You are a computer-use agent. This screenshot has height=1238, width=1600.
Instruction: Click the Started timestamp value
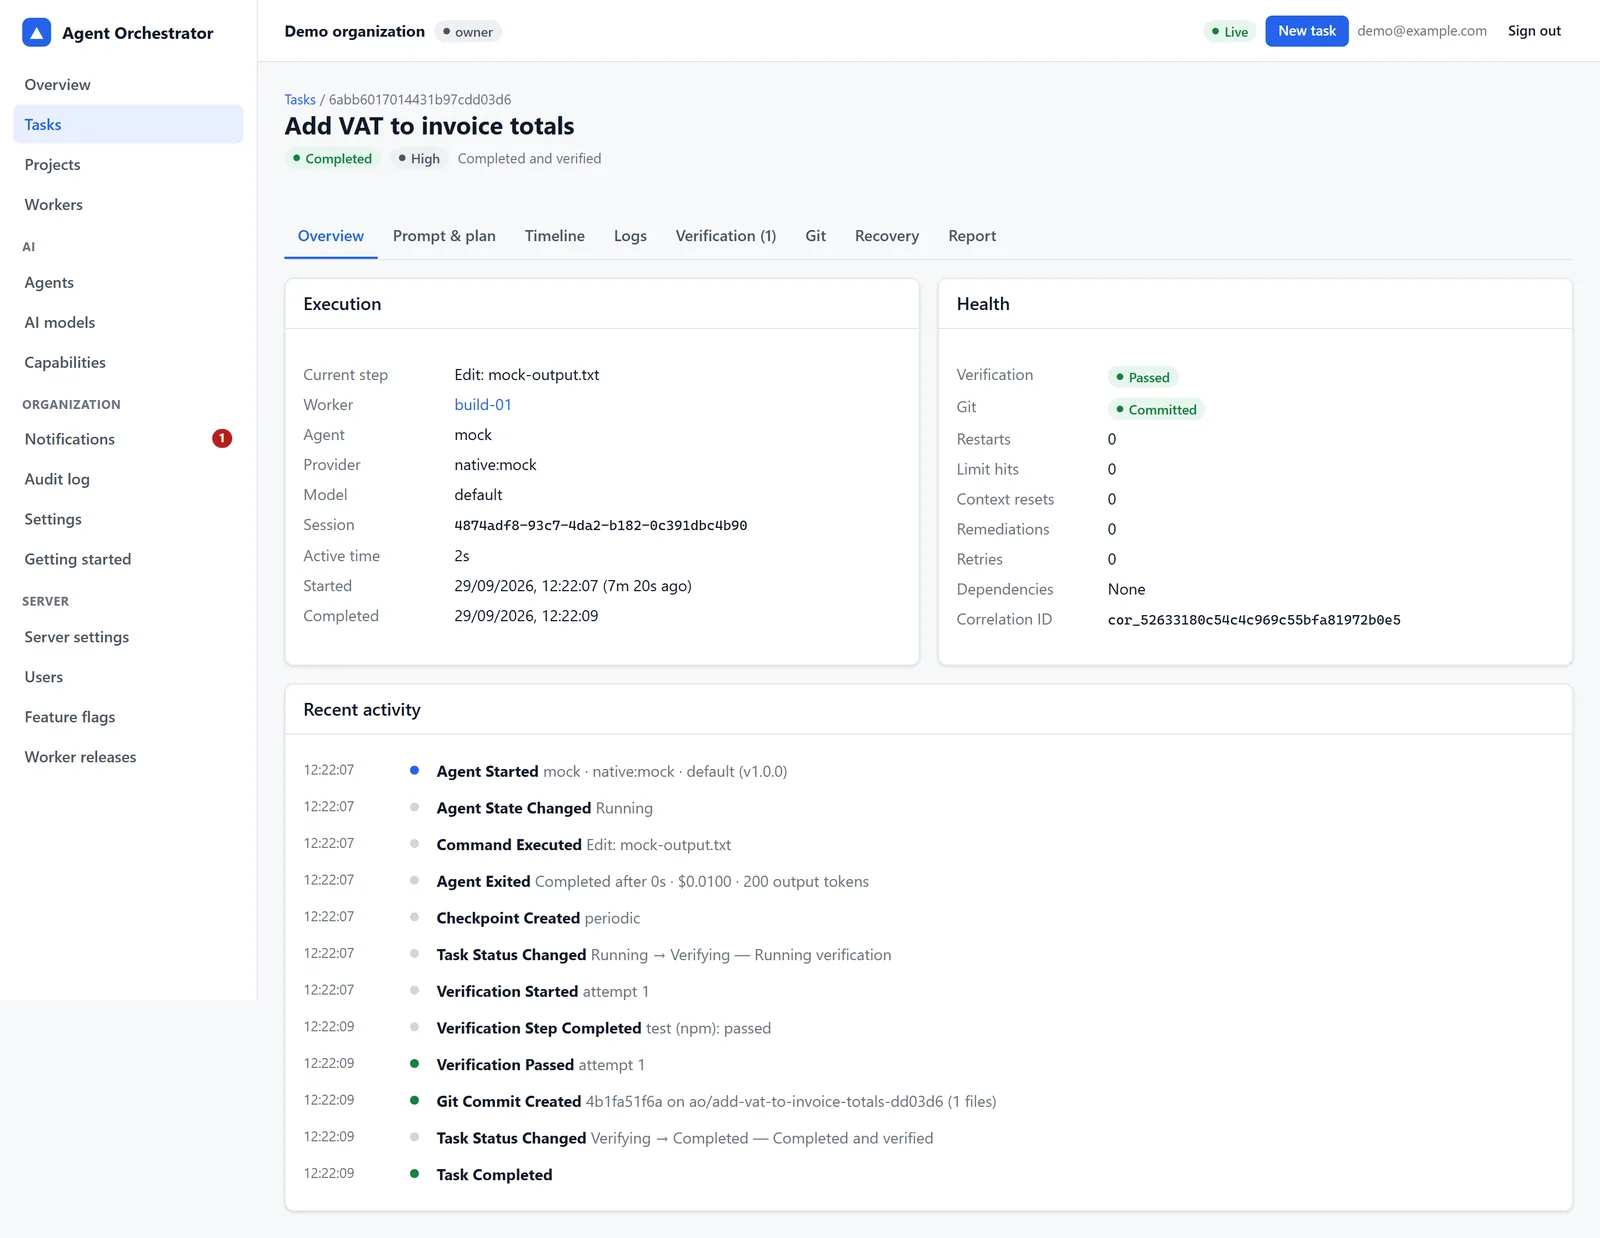(x=573, y=586)
